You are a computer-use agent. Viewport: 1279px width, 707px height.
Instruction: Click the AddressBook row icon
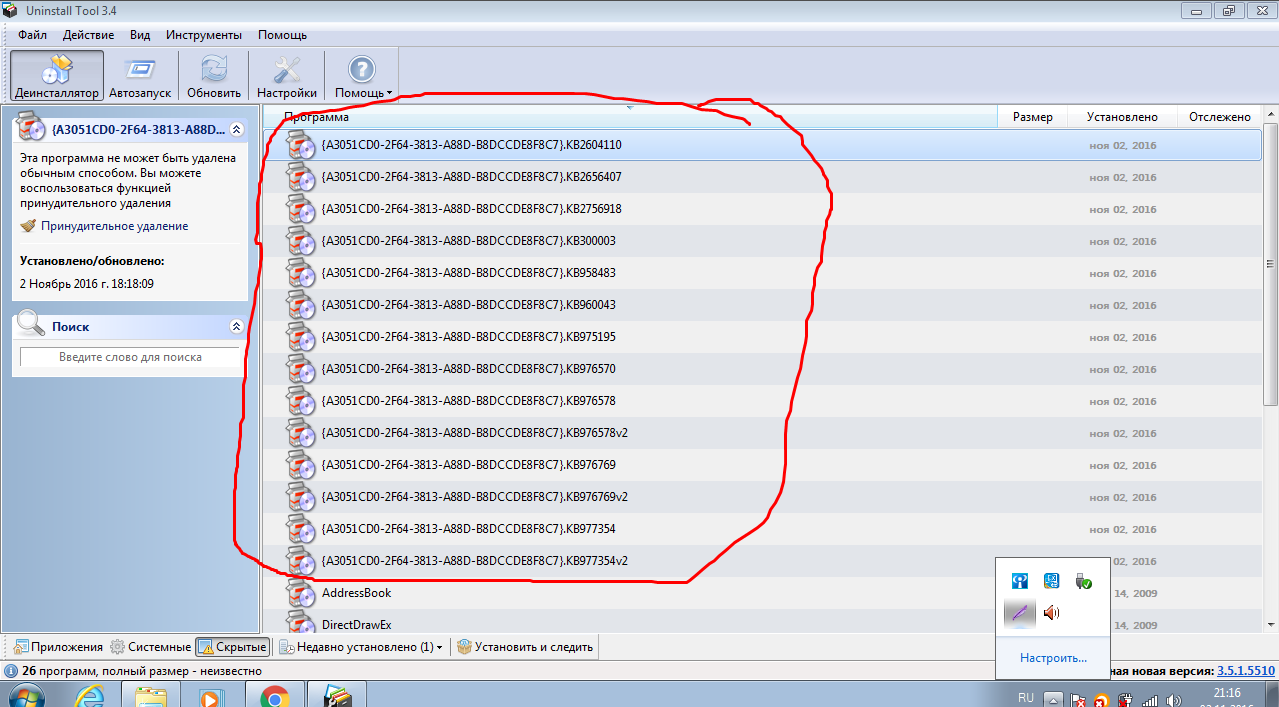(301, 593)
